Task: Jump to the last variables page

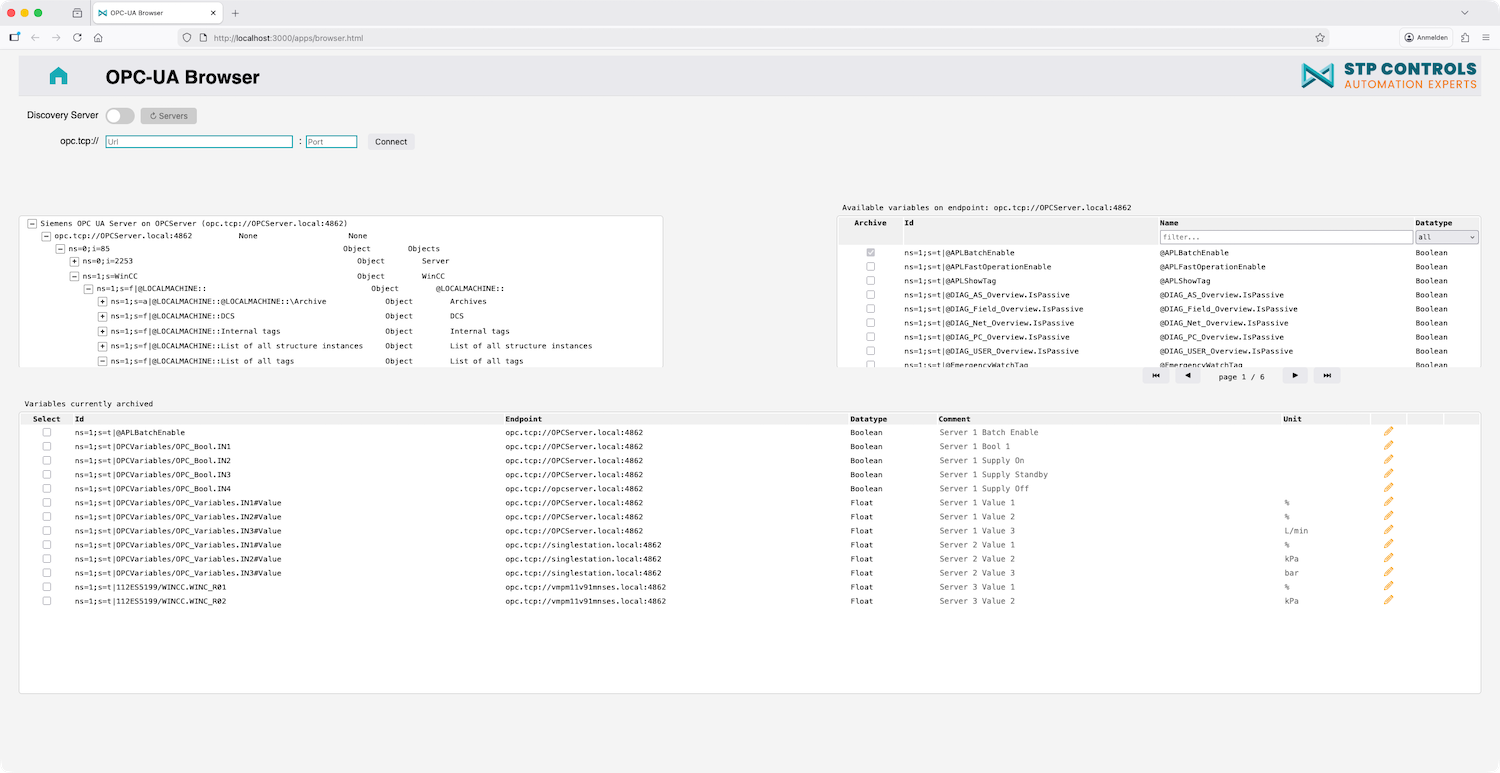Action: (1327, 375)
